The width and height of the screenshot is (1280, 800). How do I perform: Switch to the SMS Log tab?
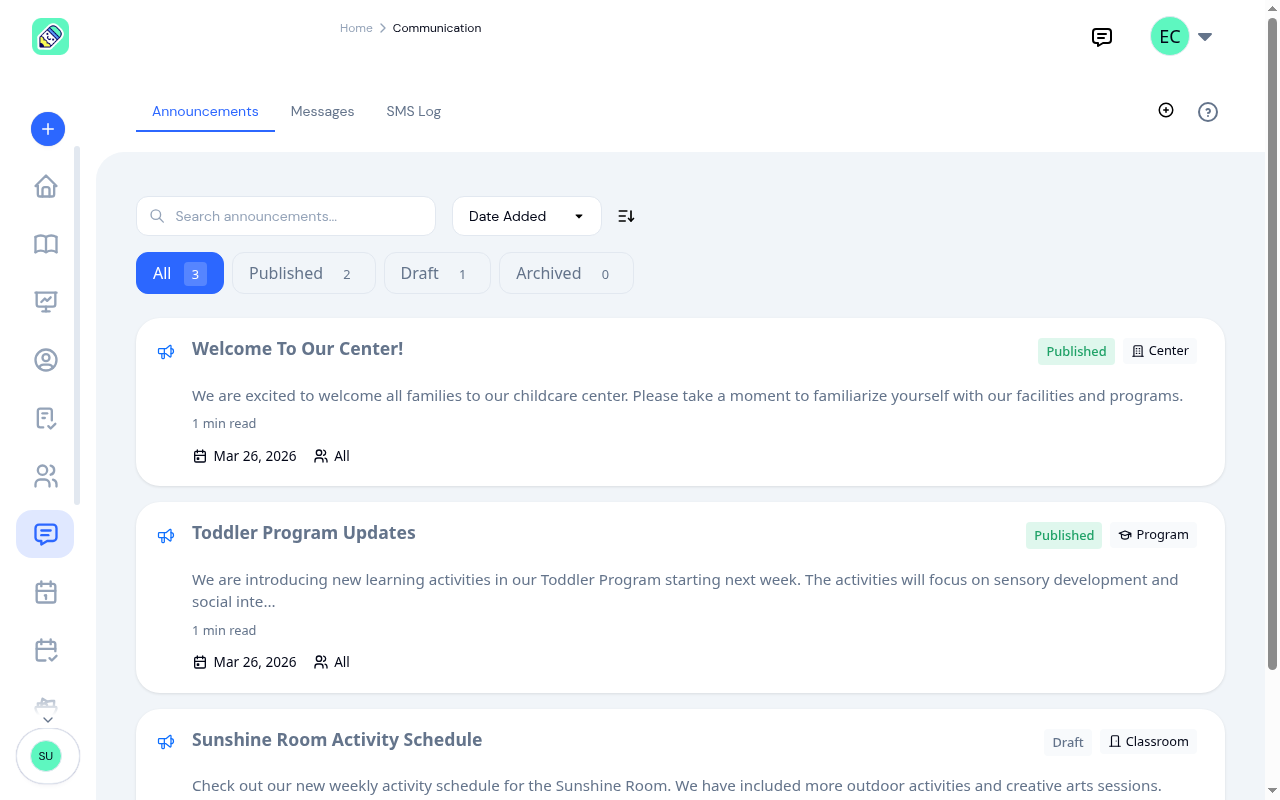pyautogui.click(x=414, y=111)
